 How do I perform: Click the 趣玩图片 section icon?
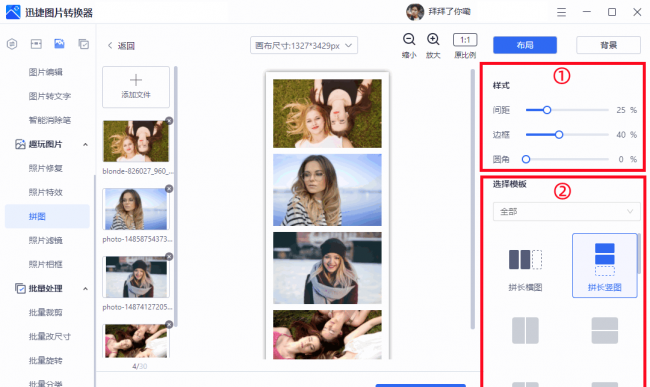tap(20, 144)
